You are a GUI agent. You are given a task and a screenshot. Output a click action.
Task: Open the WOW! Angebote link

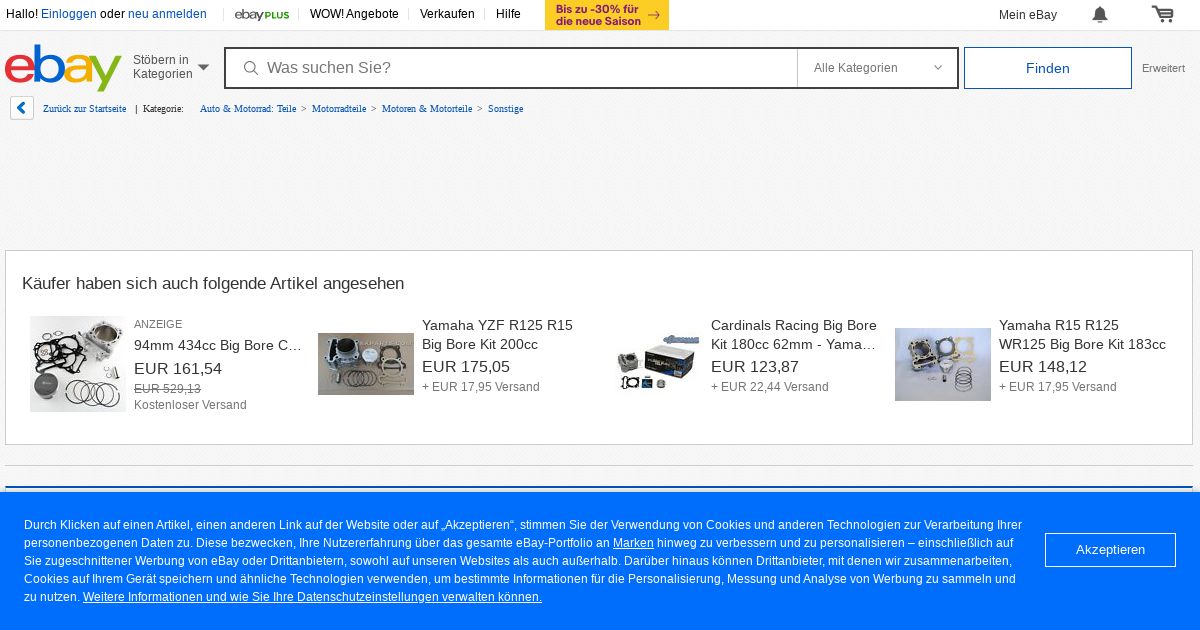(354, 14)
